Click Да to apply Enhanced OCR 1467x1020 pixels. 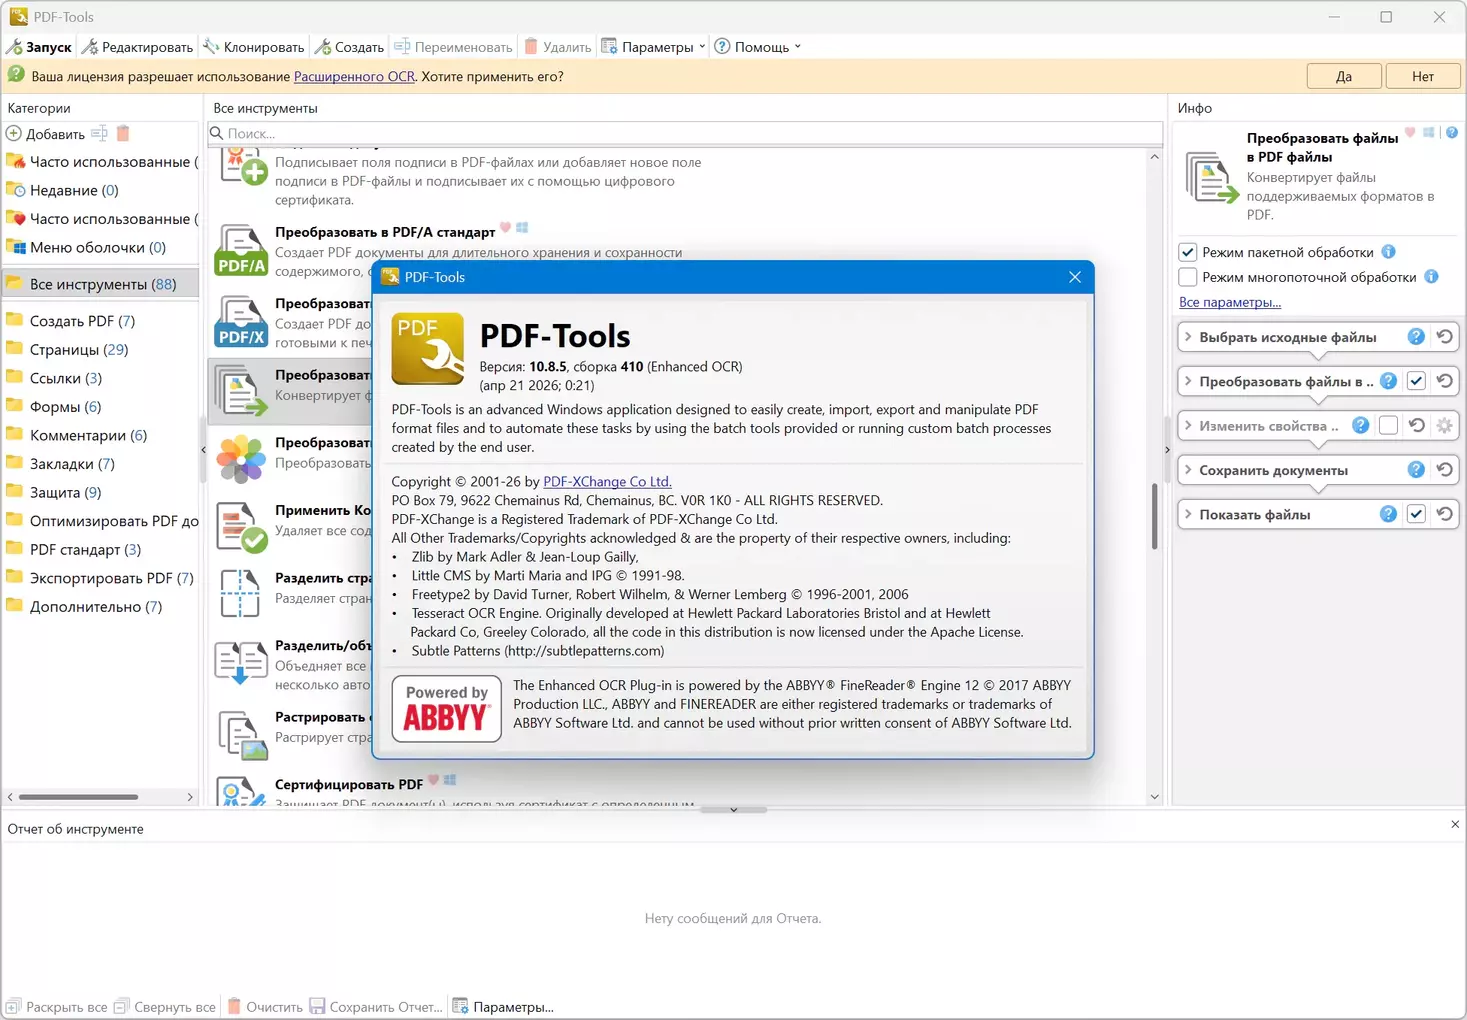pyautogui.click(x=1344, y=76)
